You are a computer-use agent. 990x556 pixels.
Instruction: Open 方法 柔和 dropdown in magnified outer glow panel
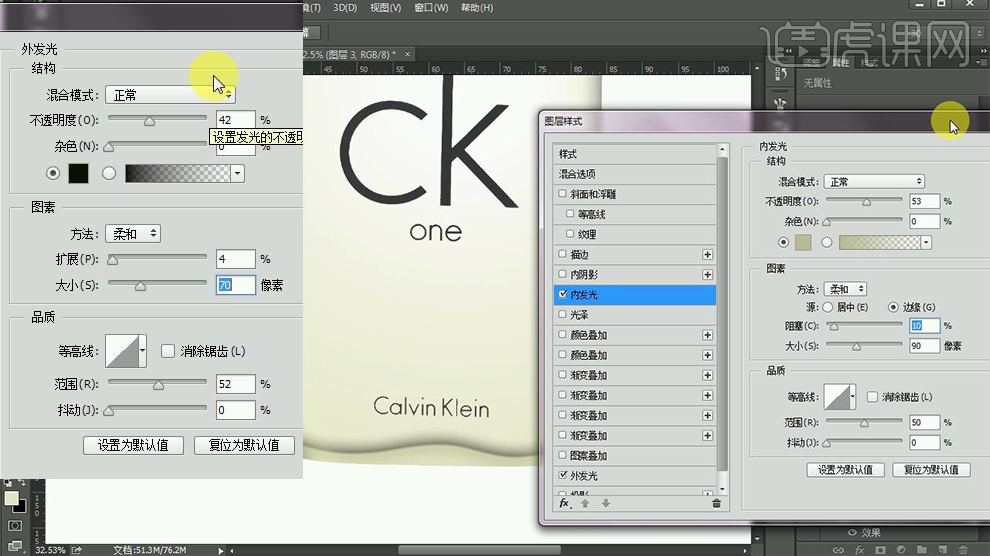(x=133, y=234)
